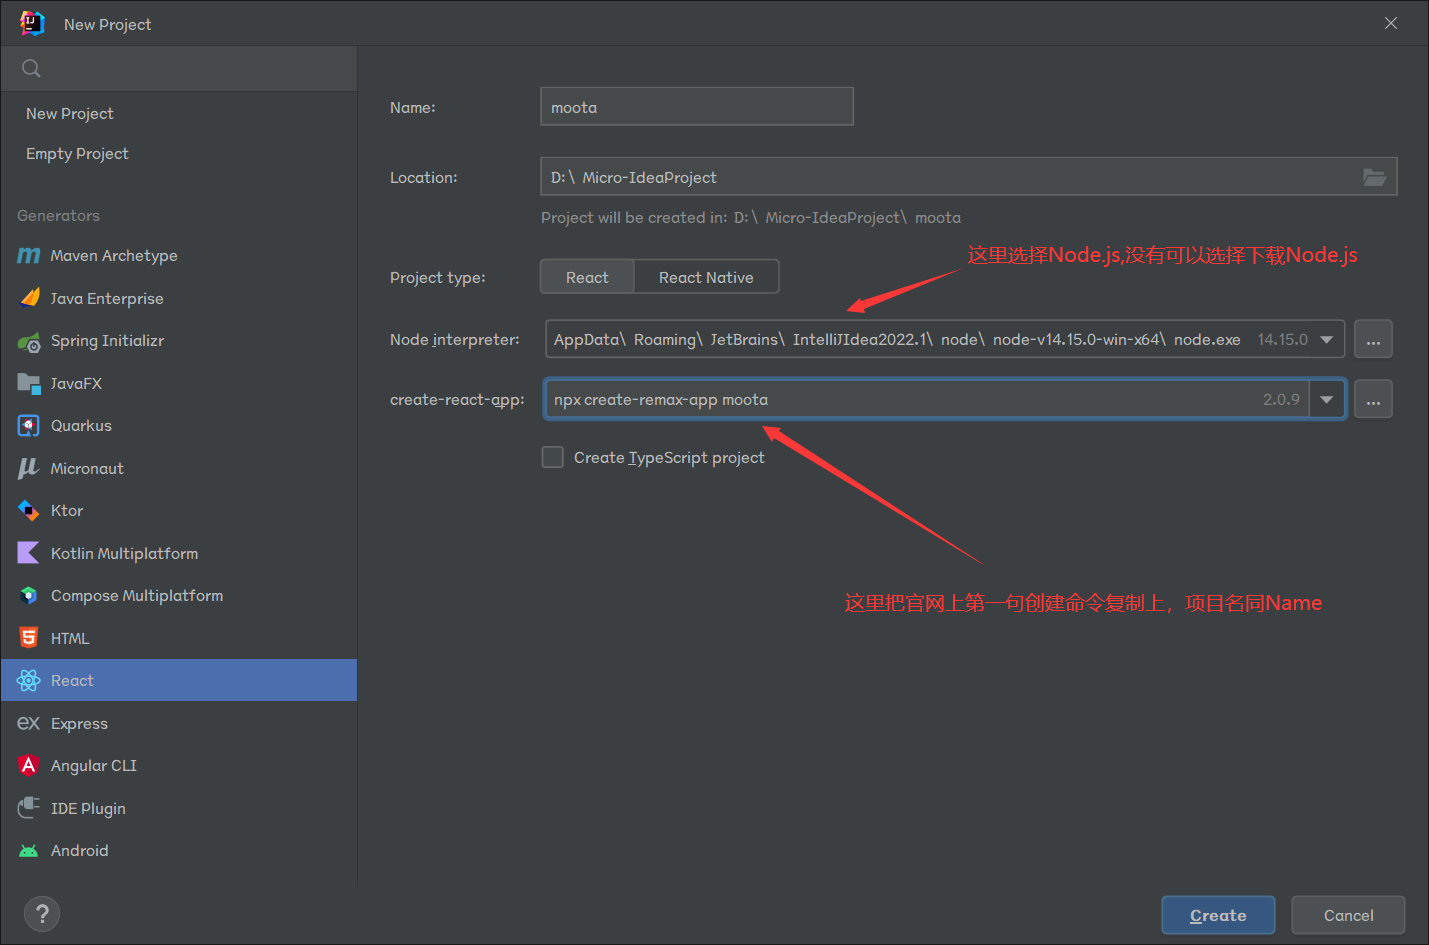
Task: Choose Java Enterprise generator label
Action: [107, 298]
